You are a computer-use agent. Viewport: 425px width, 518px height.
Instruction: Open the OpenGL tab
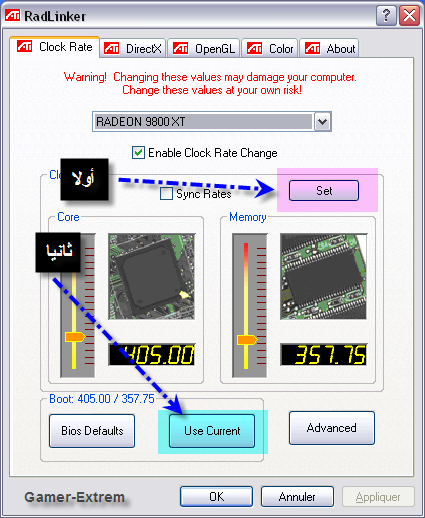pos(203,49)
